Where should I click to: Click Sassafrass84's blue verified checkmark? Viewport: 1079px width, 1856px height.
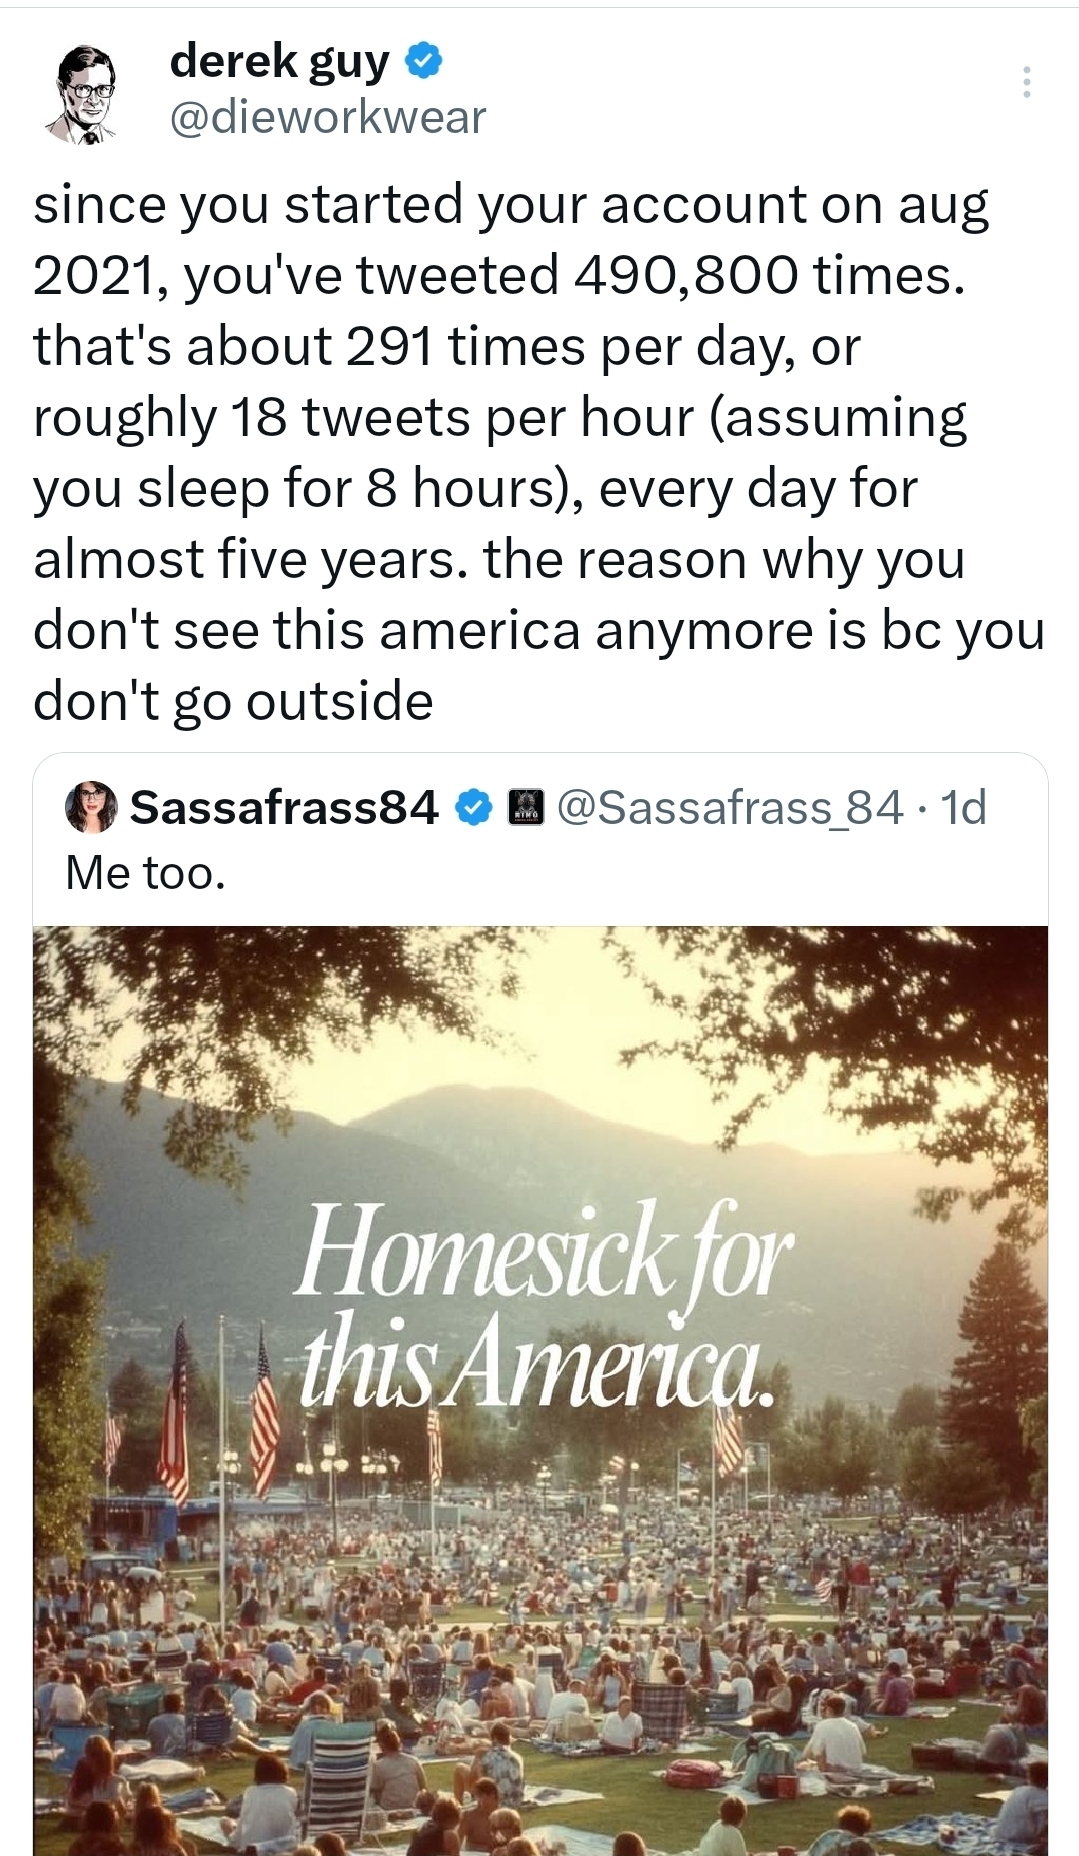[x=473, y=807]
